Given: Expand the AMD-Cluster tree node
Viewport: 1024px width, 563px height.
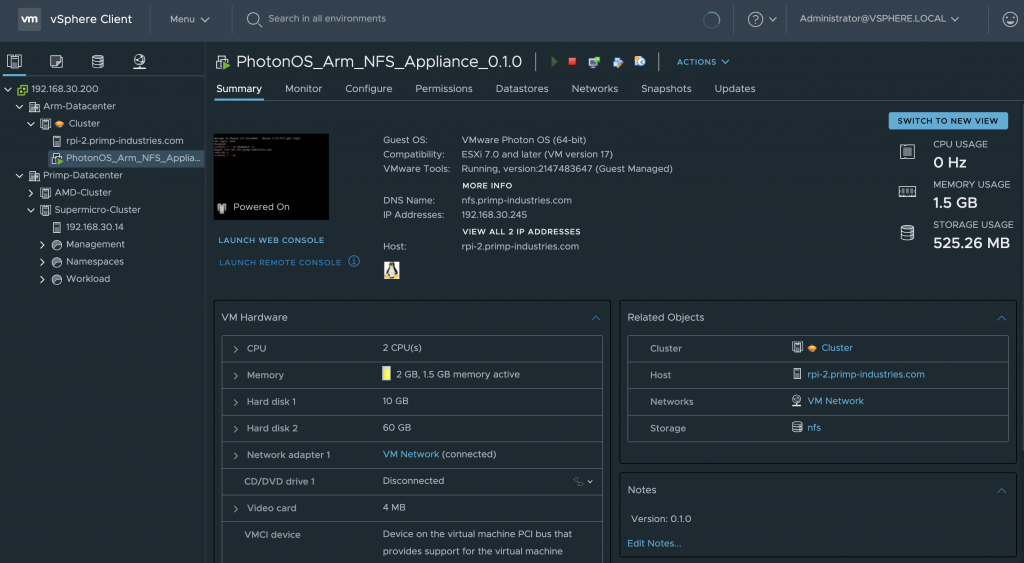Looking at the screenshot, I should [x=30, y=192].
